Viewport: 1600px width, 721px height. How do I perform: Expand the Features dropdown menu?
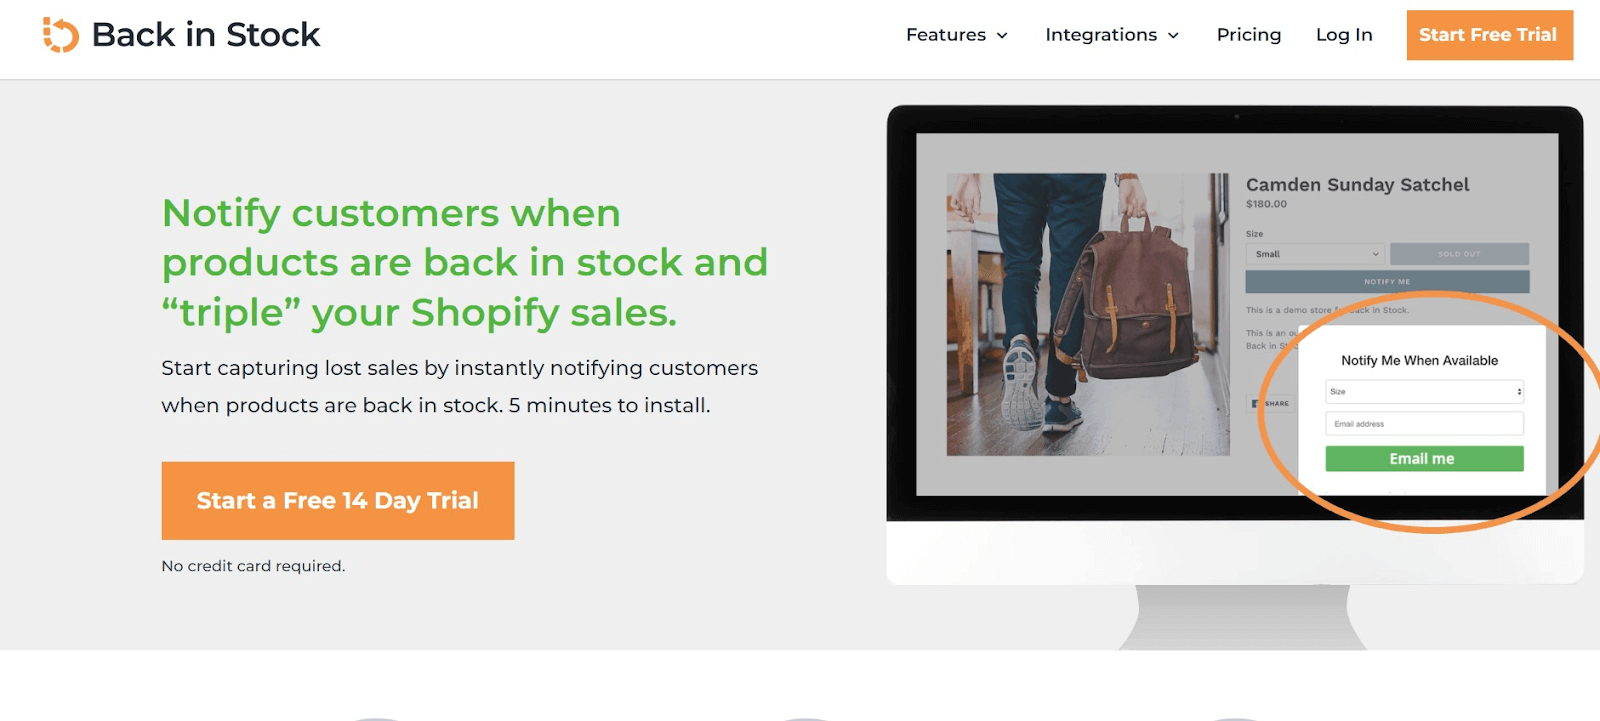[957, 35]
